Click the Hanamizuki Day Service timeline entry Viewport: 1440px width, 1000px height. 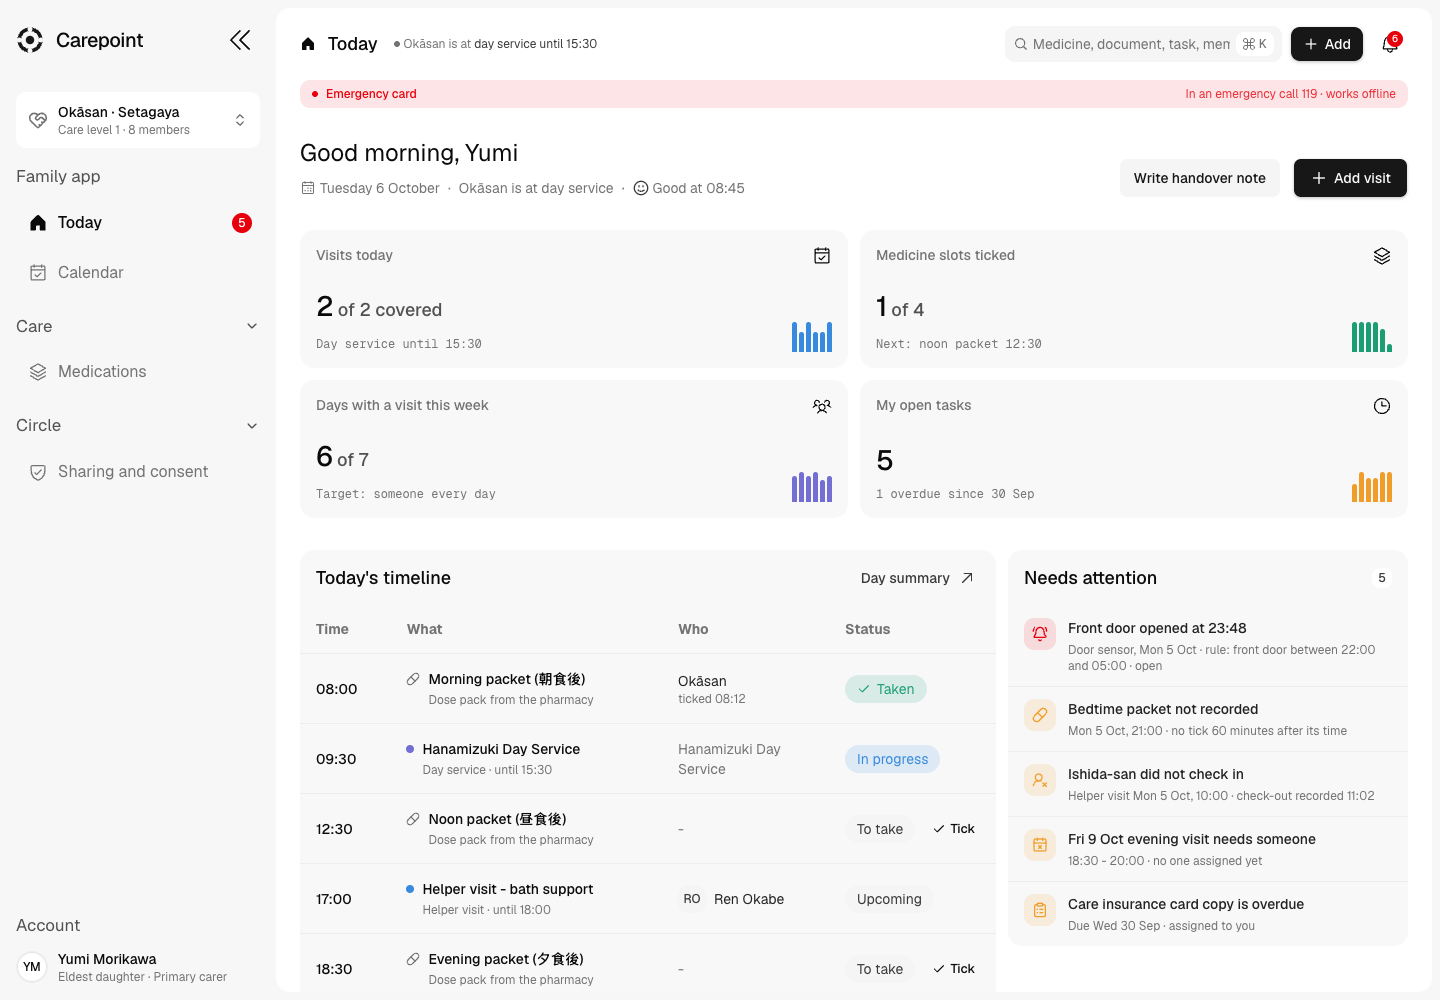501,749
